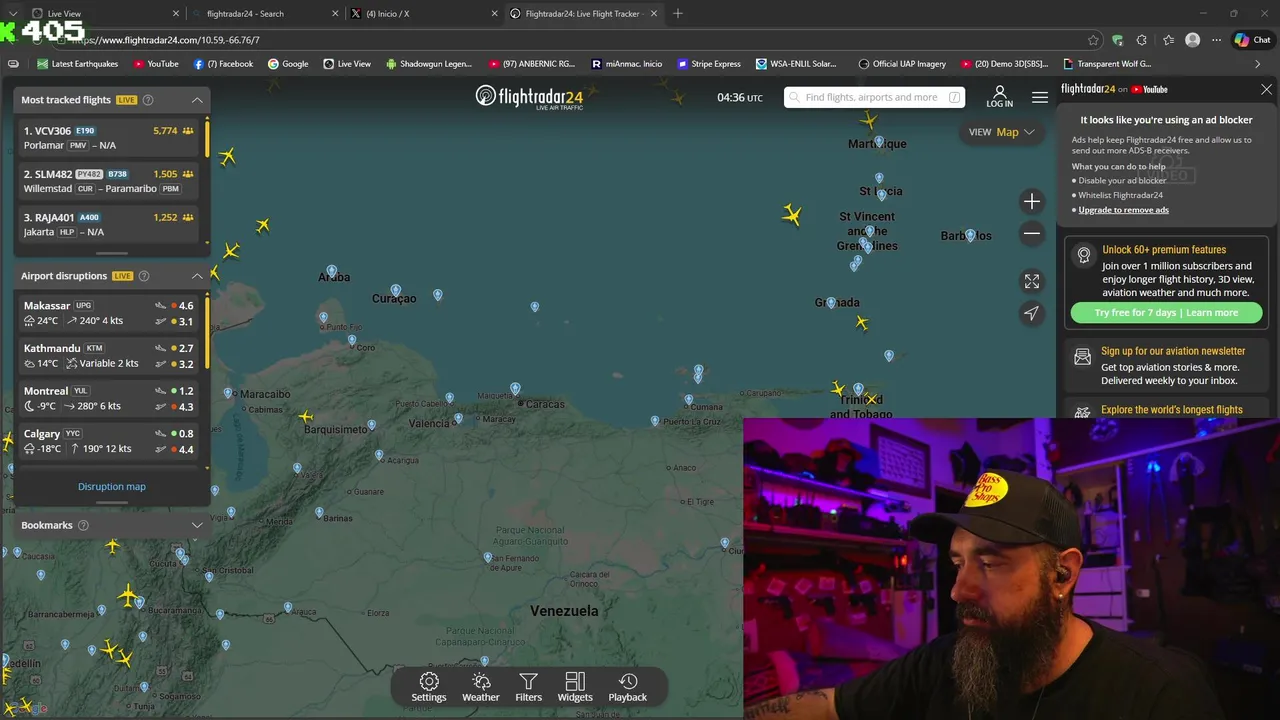Screen dimensions: 1280x720
Task: Open Stripe Express bookmark
Action: [x=709, y=64]
